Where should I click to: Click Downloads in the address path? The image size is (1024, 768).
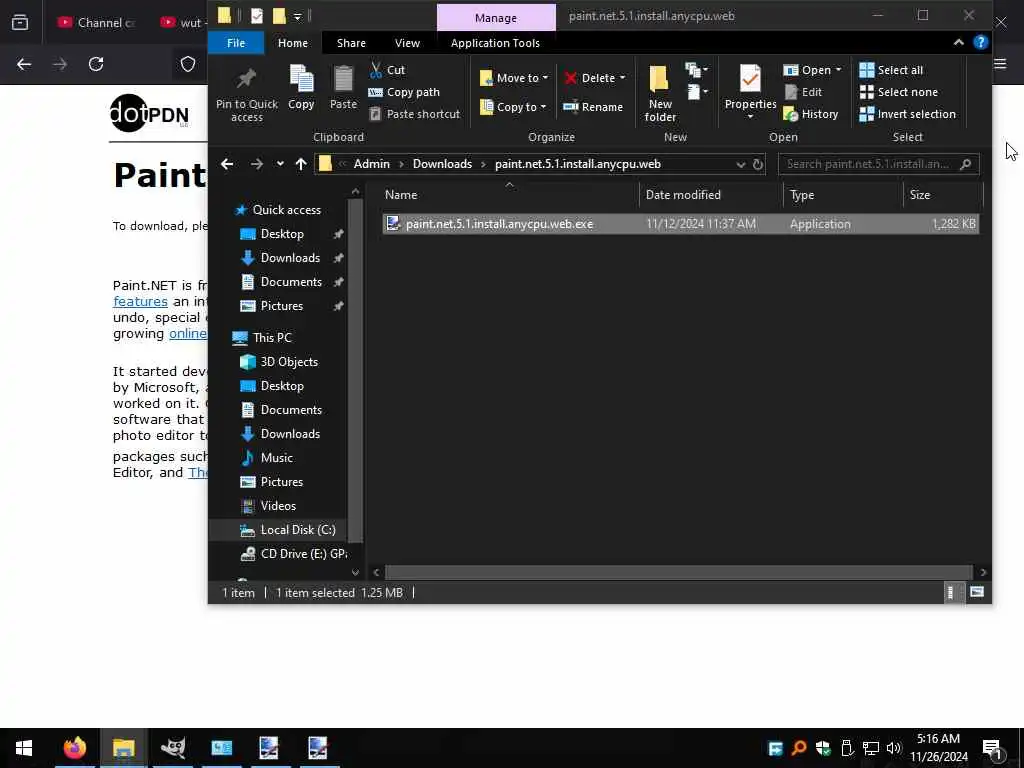pos(442,164)
